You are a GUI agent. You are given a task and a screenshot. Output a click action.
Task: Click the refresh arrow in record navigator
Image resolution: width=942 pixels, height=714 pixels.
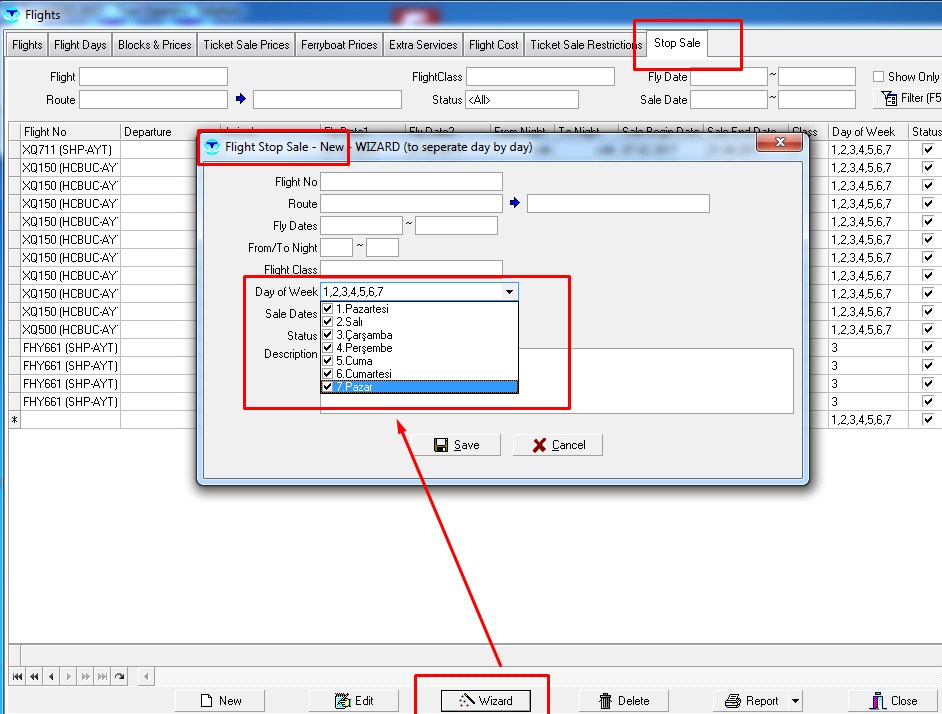tap(120, 677)
